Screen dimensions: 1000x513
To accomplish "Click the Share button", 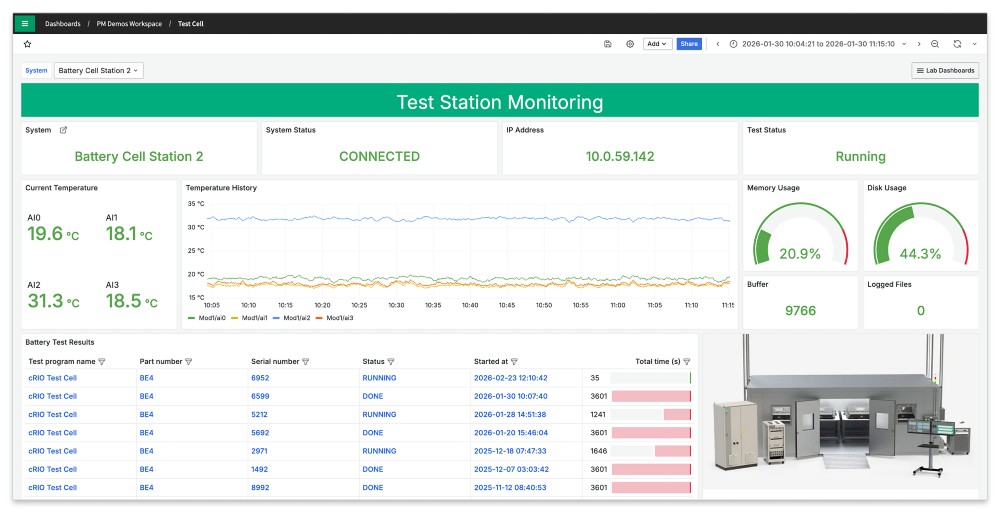I will click(689, 44).
